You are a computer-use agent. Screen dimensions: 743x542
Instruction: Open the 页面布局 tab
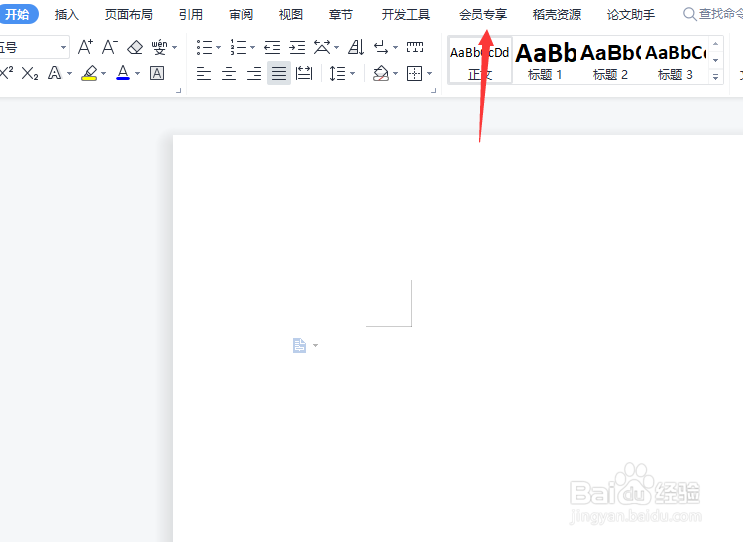[128, 15]
